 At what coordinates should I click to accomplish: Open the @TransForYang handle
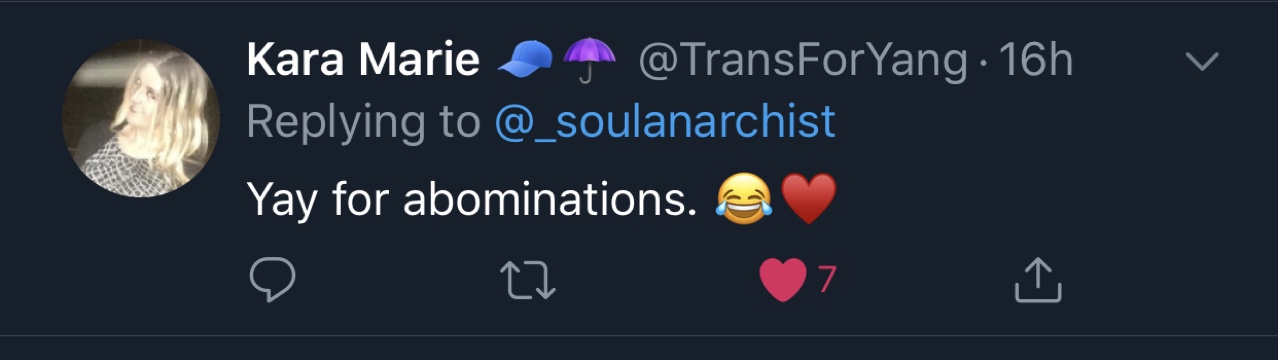(804, 63)
